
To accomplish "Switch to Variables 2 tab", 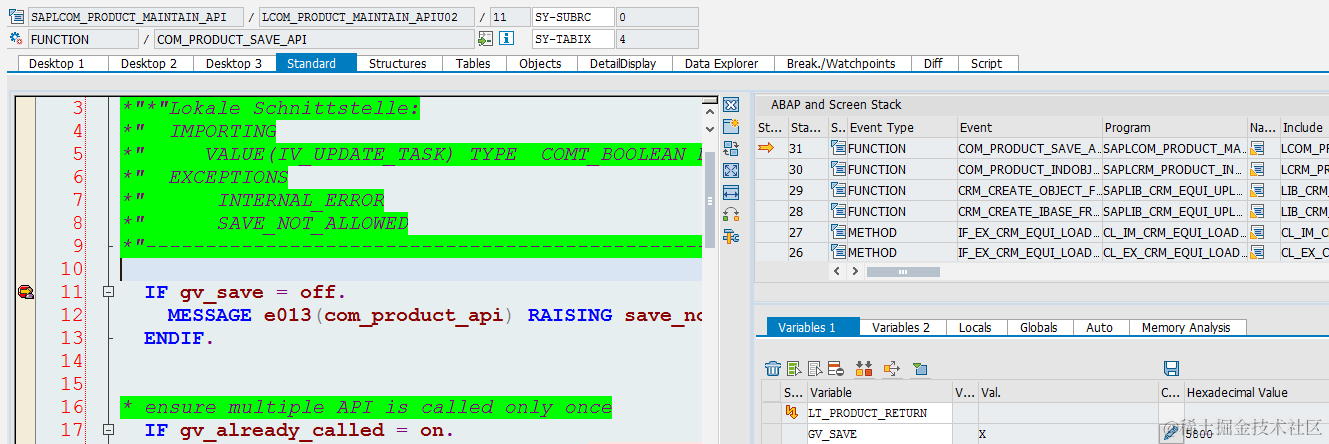I will 901,327.
